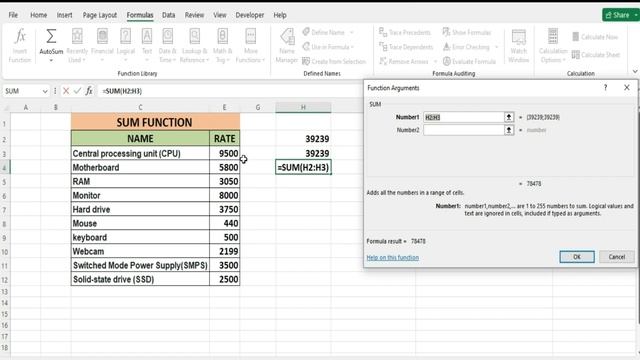
Task: Open Recently Used functions icon
Action: click(77, 36)
